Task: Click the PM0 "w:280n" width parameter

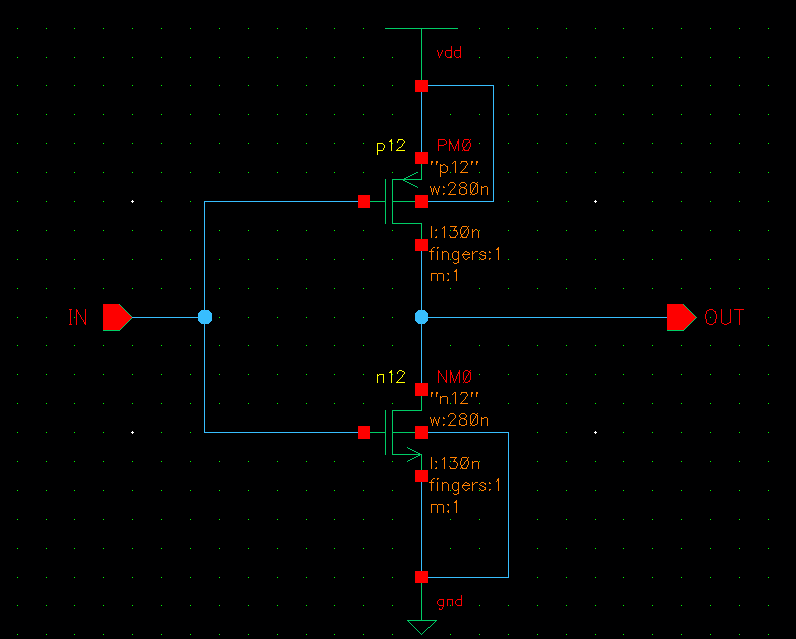Action: click(459, 189)
